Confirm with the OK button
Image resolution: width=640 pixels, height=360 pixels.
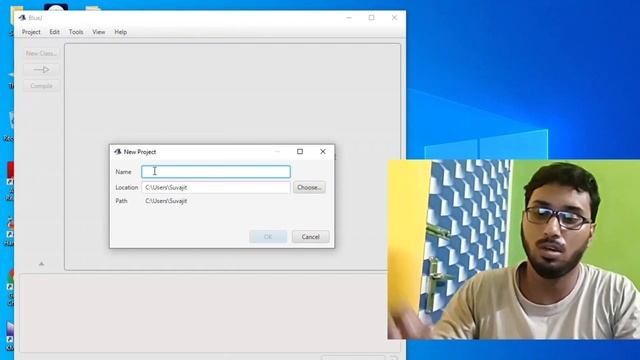[268, 237]
